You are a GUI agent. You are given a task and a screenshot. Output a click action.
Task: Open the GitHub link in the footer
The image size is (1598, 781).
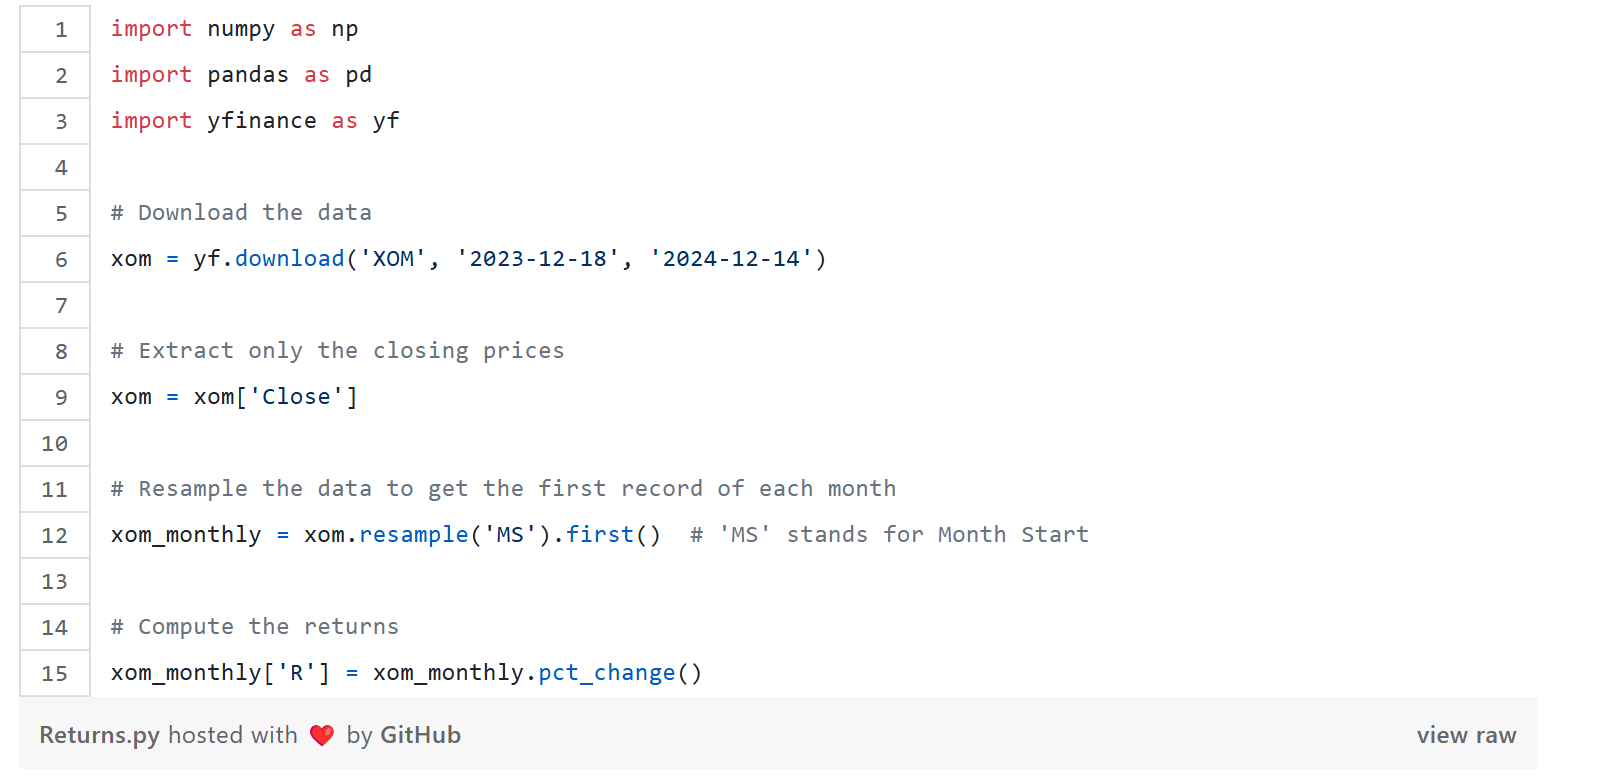click(x=420, y=736)
